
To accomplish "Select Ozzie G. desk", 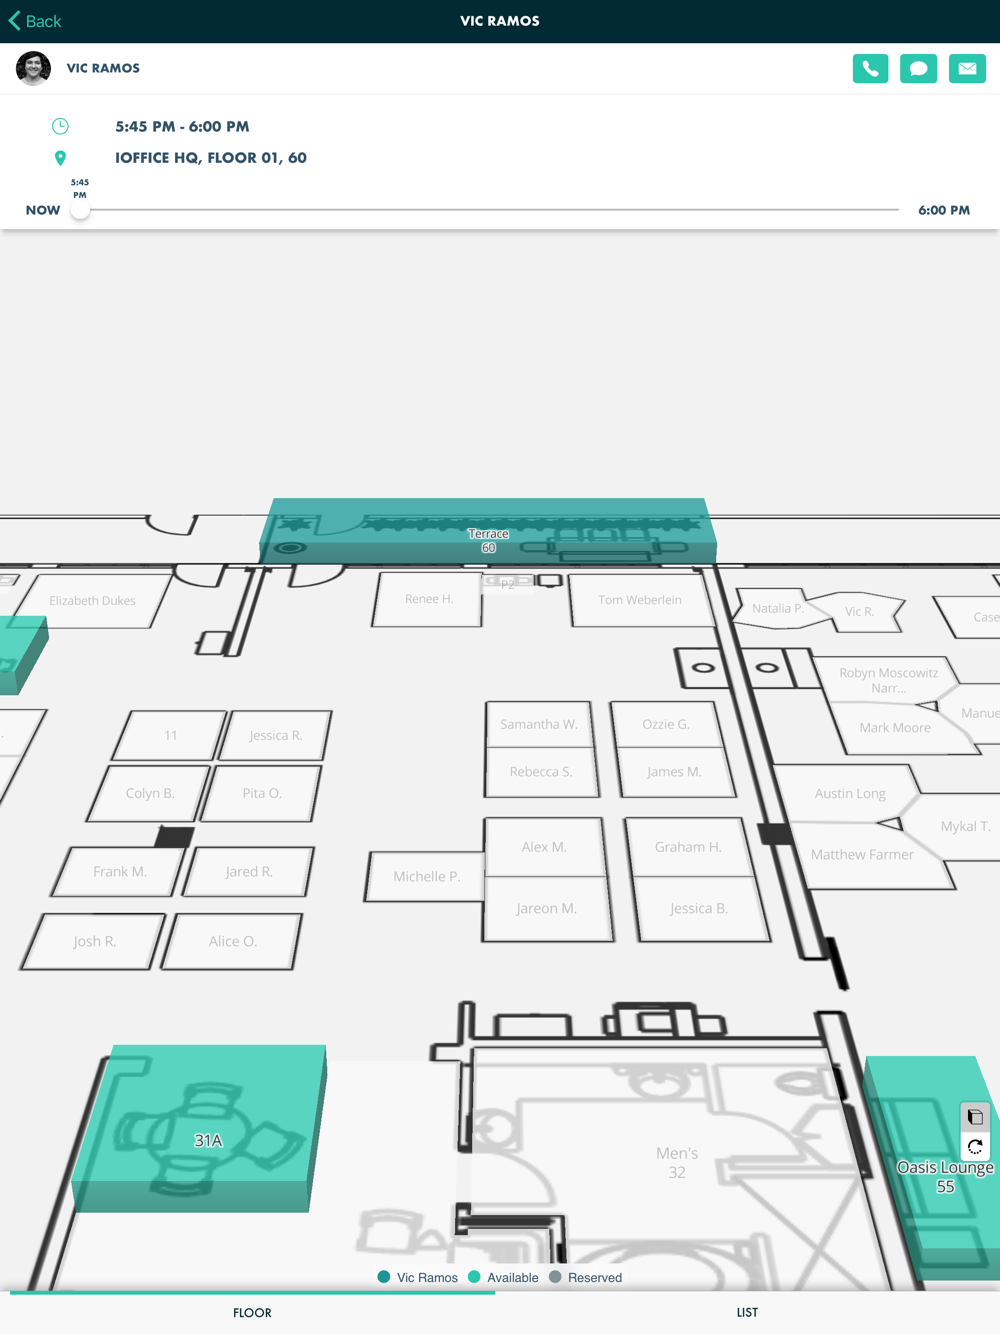I will pyautogui.click(x=666, y=724).
